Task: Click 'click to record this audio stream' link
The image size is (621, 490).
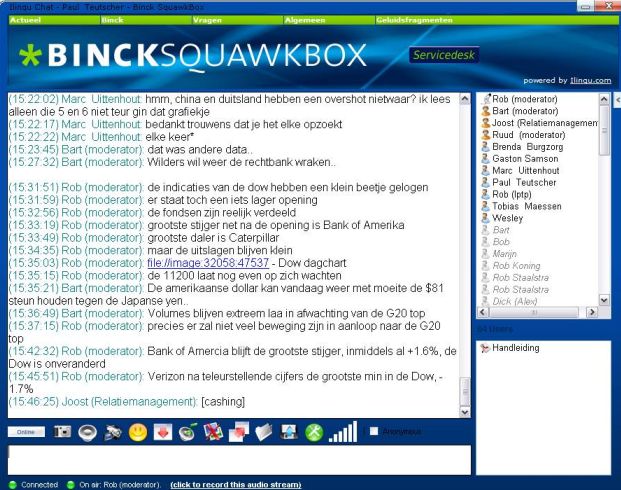Action: (x=236, y=484)
